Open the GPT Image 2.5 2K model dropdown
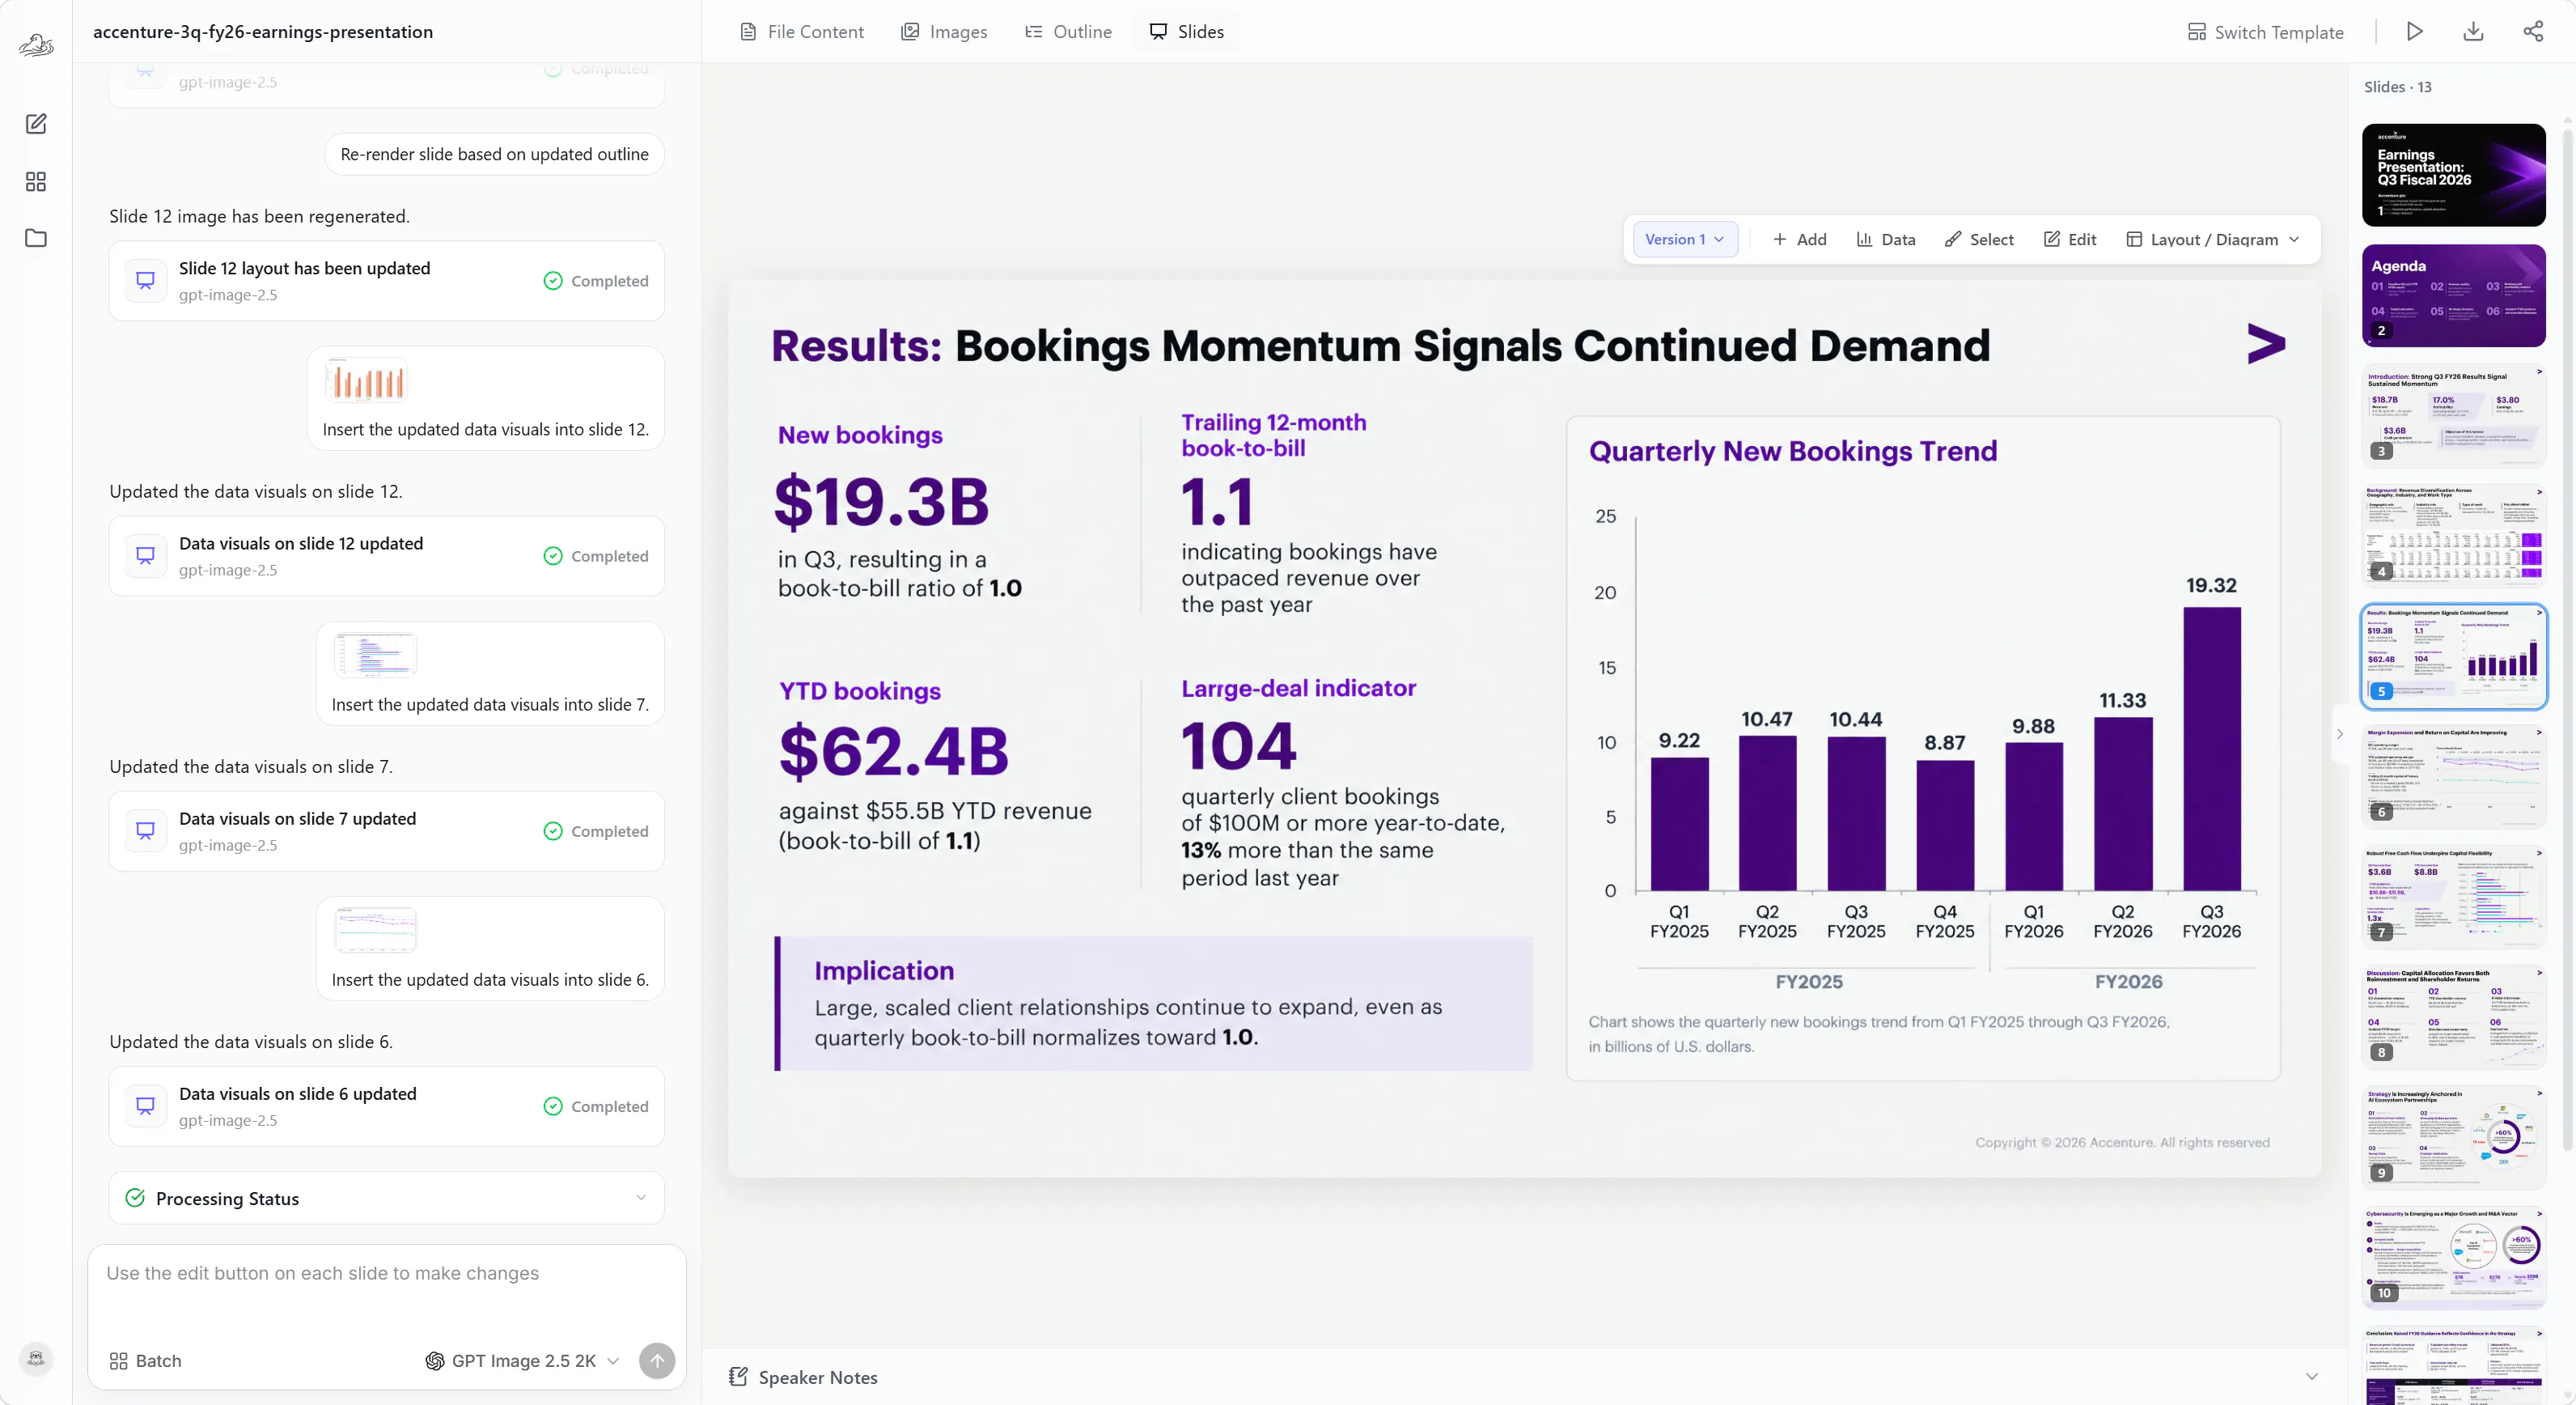Viewport: 2576px width, 1405px height. point(522,1361)
